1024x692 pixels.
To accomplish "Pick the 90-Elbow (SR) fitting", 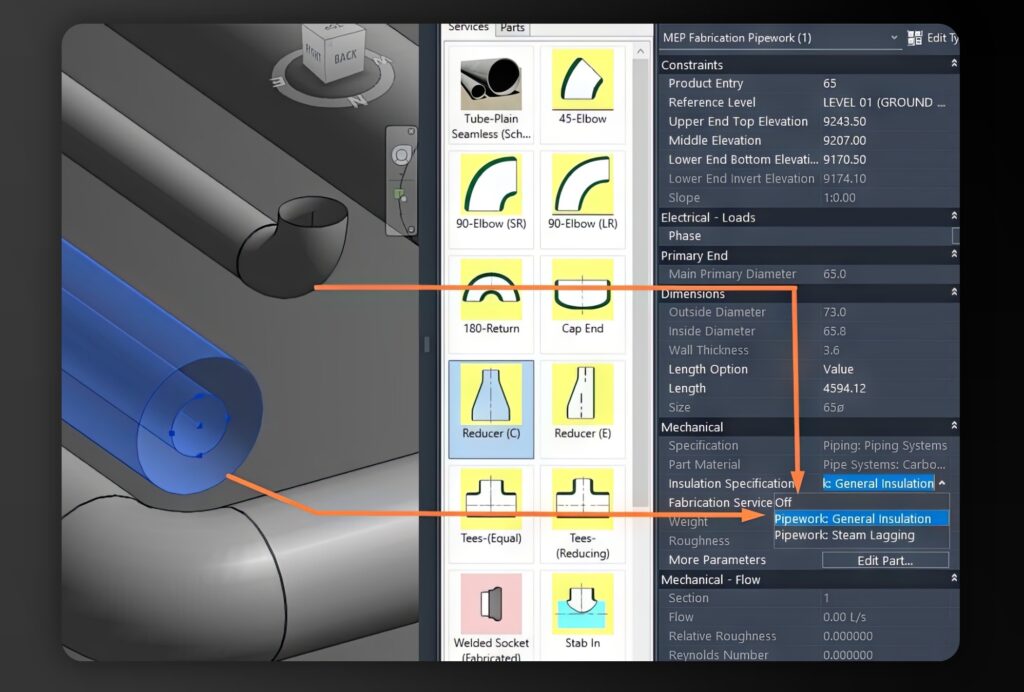I will click(491, 200).
